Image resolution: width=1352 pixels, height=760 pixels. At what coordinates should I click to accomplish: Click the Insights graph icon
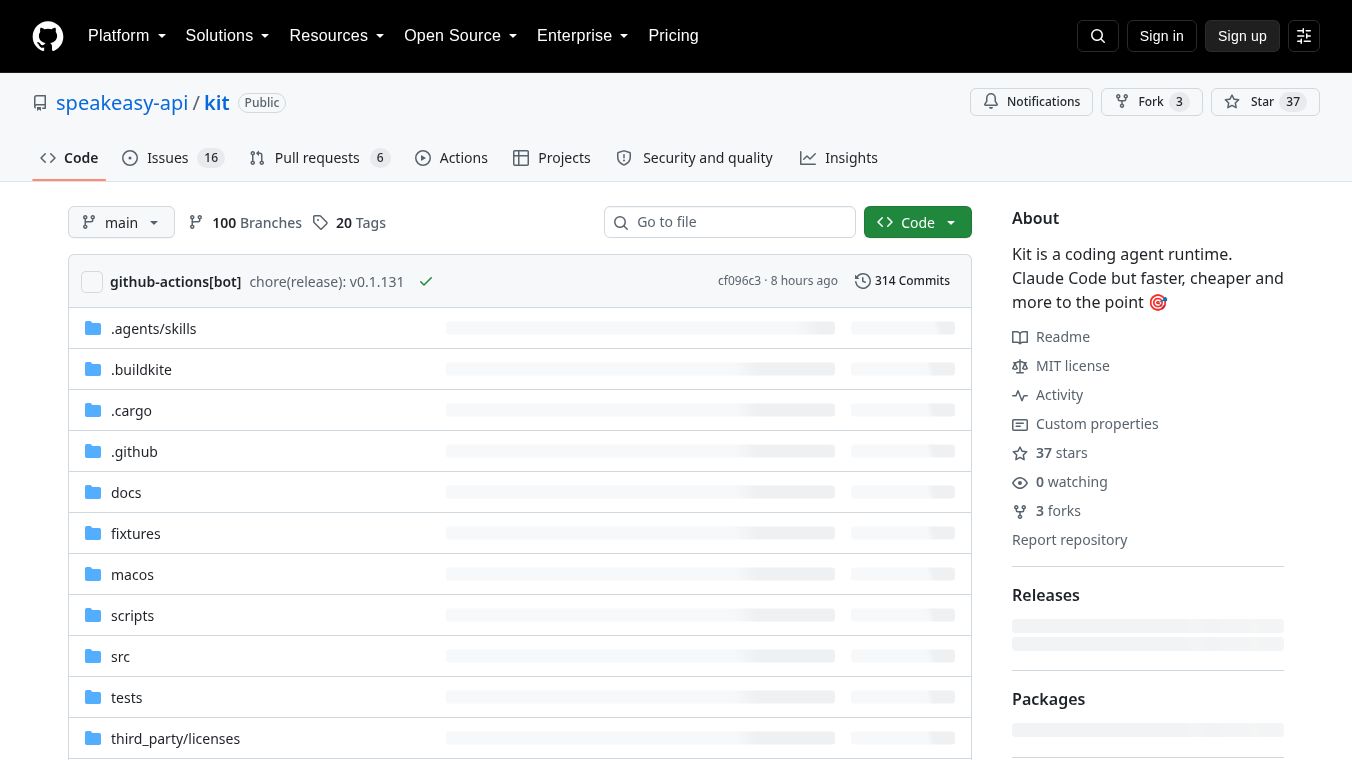click(808, 158)
